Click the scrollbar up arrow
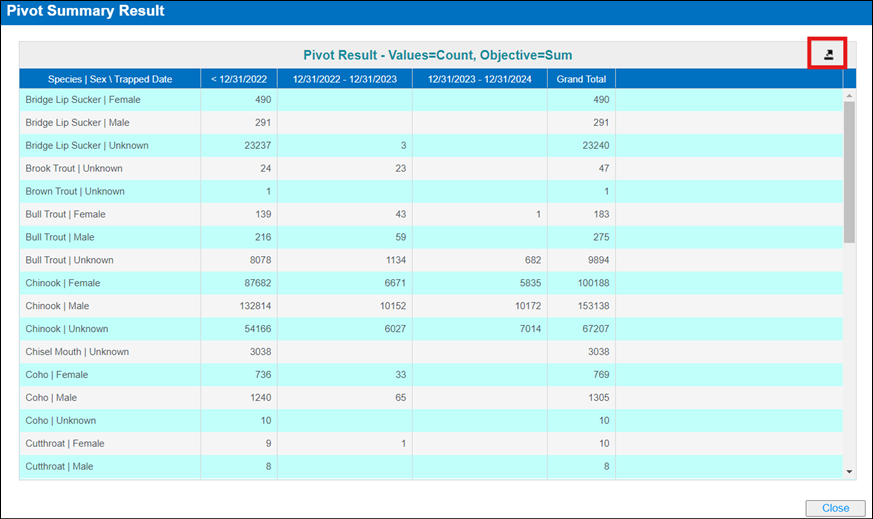The height and width of the screenshot is (519, 873). [849, 96]
